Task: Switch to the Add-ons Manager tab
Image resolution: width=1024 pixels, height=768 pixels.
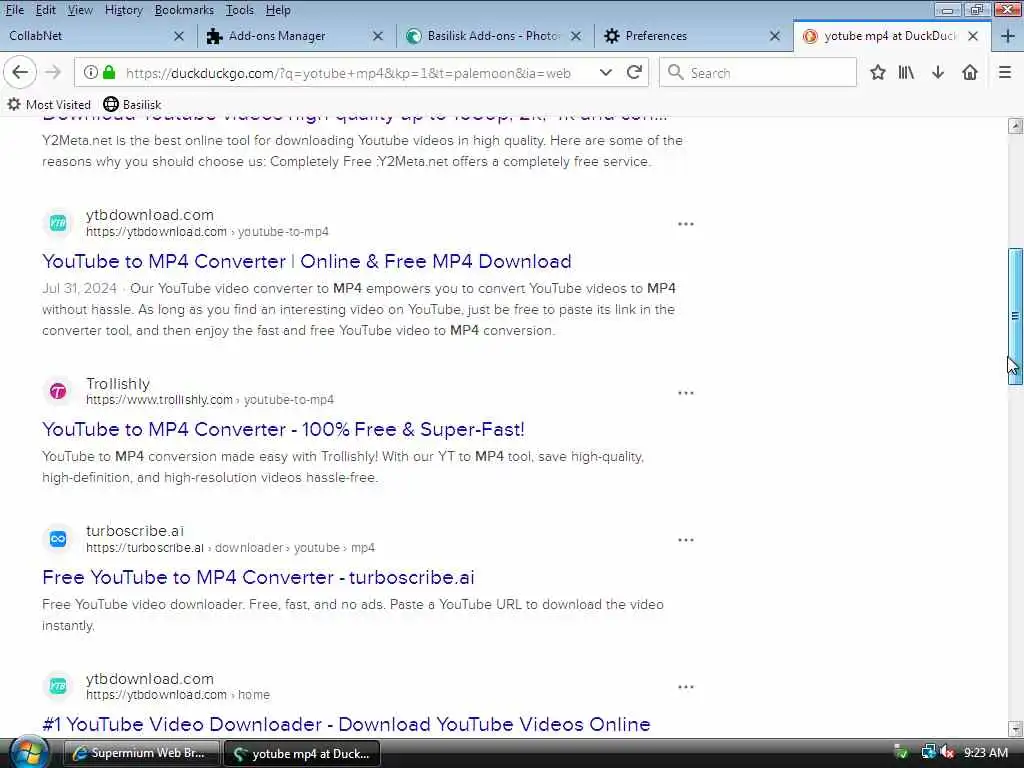Action: coord(296,36)
